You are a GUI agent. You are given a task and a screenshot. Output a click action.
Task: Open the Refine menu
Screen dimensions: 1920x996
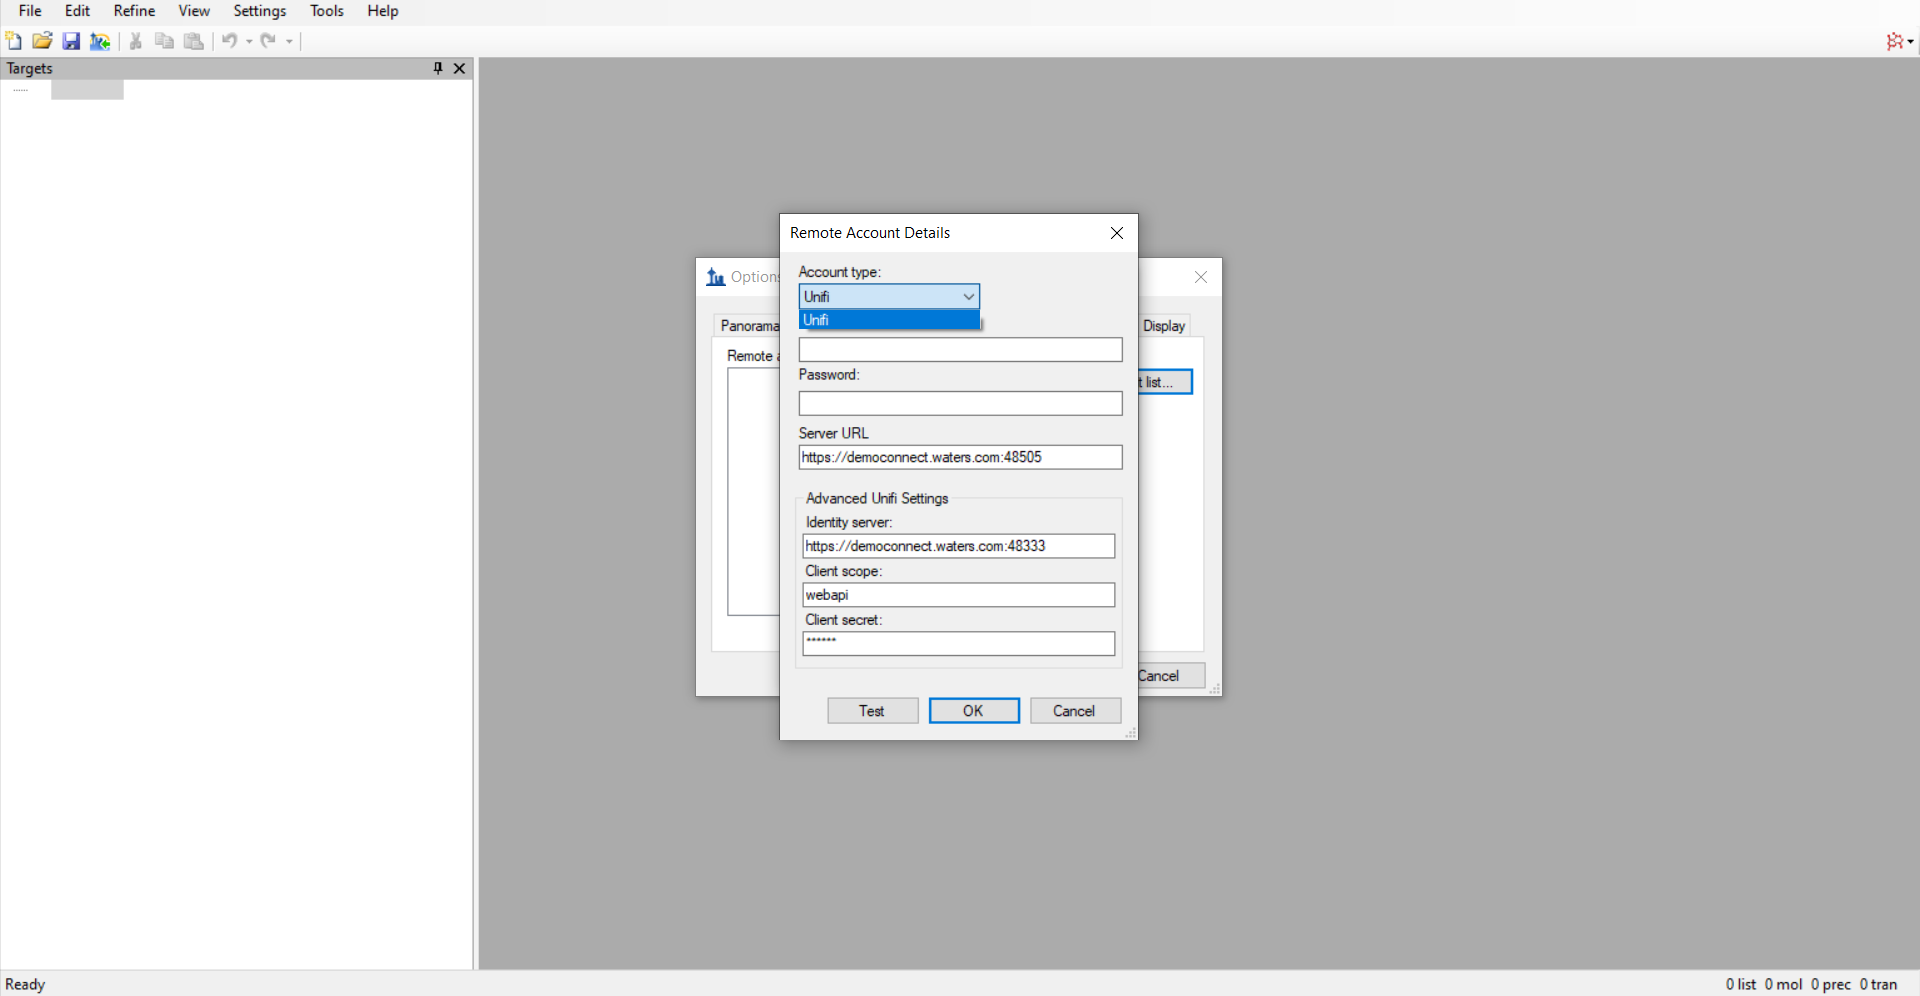tap(134, 11)
